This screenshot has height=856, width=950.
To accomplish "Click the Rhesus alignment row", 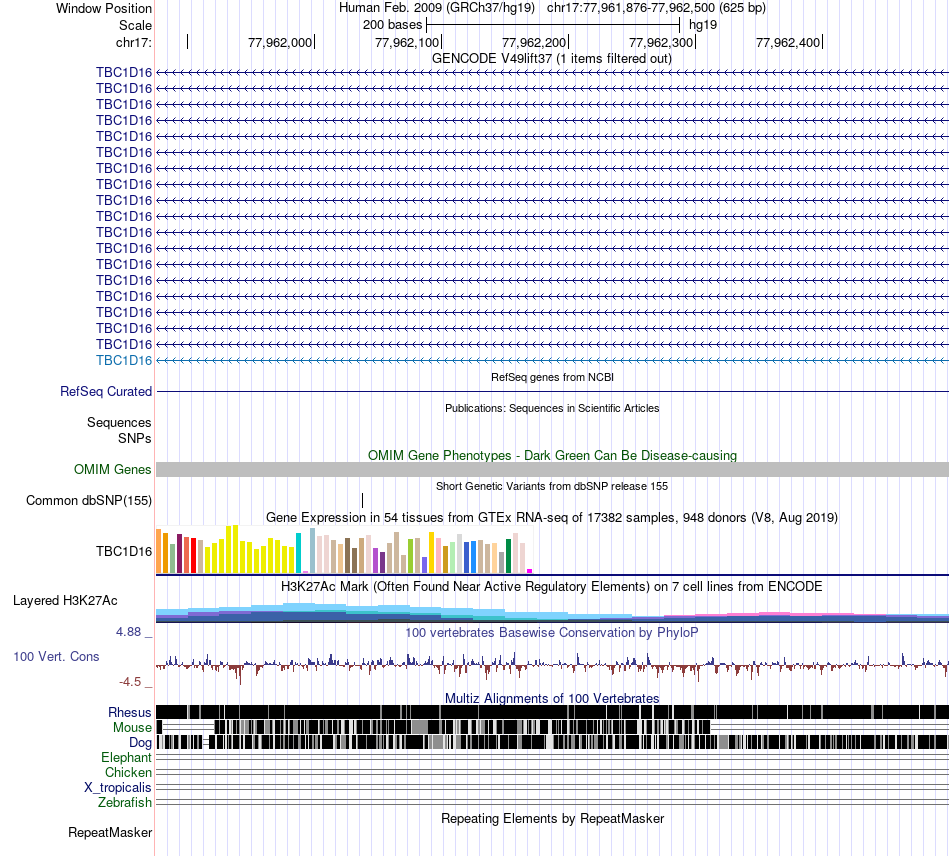I will (553, 712).
